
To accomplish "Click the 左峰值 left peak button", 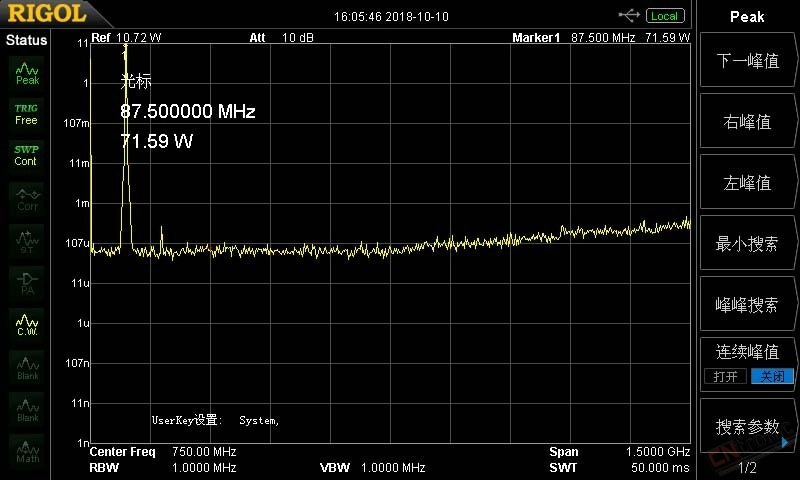I will (x=747, y=182).
